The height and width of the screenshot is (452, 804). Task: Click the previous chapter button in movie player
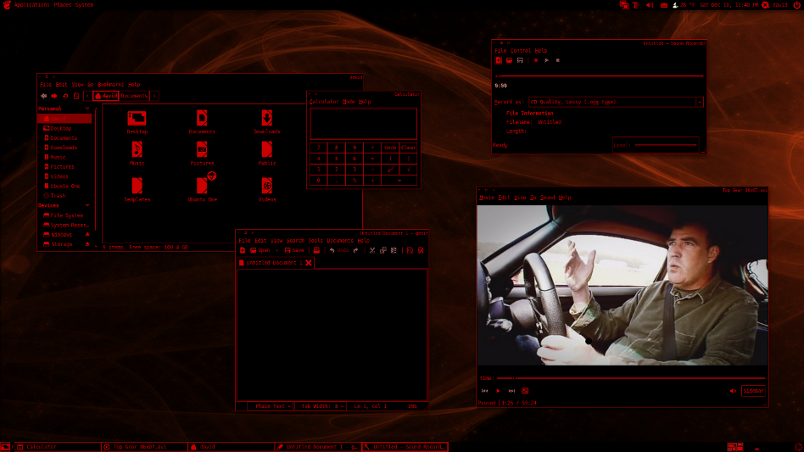(x=485, y=391)
